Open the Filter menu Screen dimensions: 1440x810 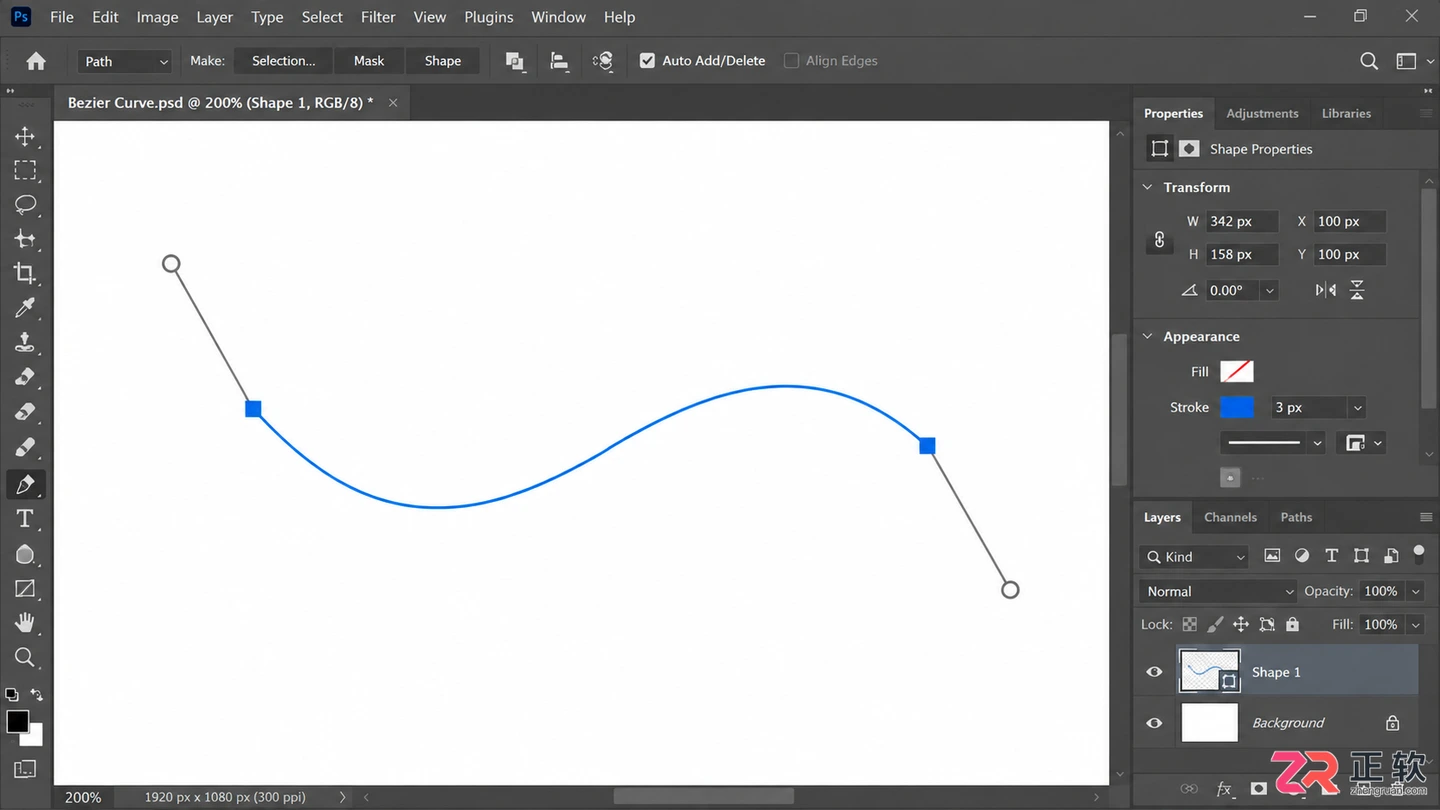[x=378, y=17]
